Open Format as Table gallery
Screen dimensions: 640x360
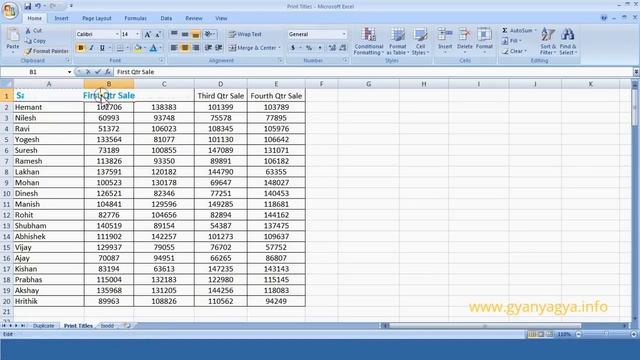click(x=397, y=41)
